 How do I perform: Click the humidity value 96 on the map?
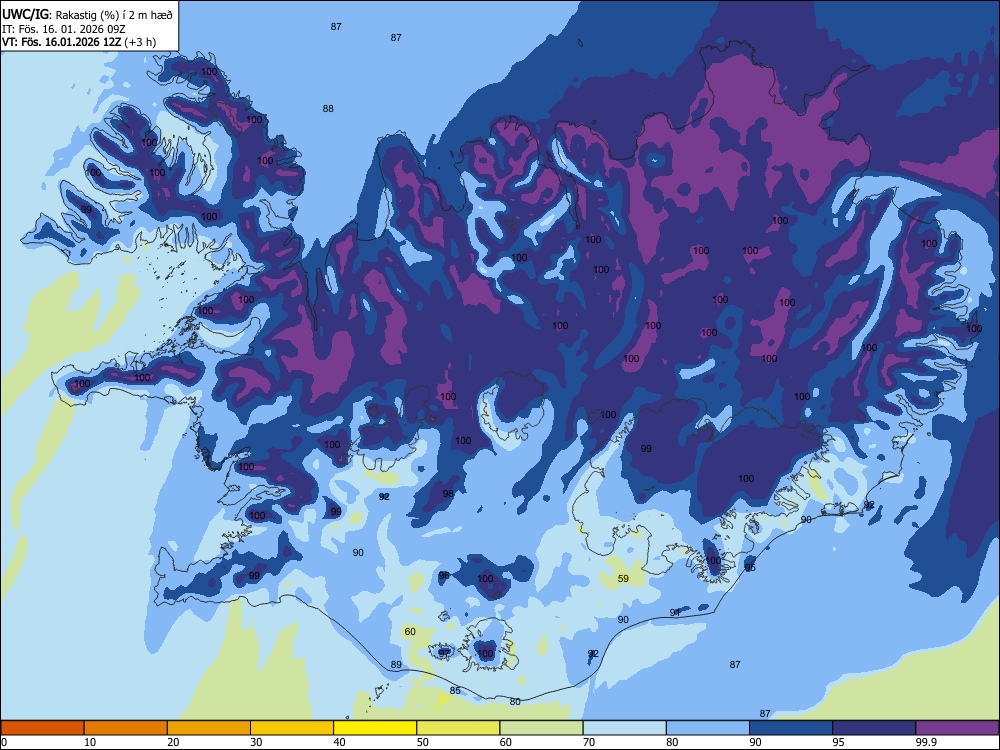click(444, 576)
